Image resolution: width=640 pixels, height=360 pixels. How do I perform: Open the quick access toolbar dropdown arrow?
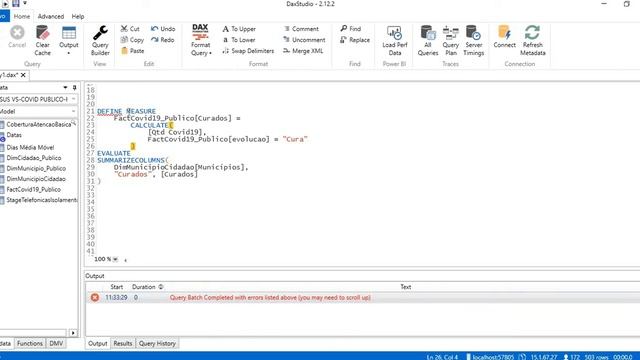[x=24, y=3]
